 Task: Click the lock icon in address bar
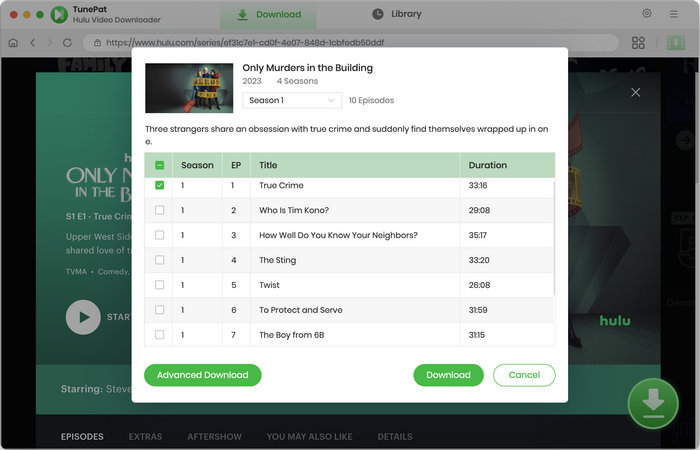[97, 43]
